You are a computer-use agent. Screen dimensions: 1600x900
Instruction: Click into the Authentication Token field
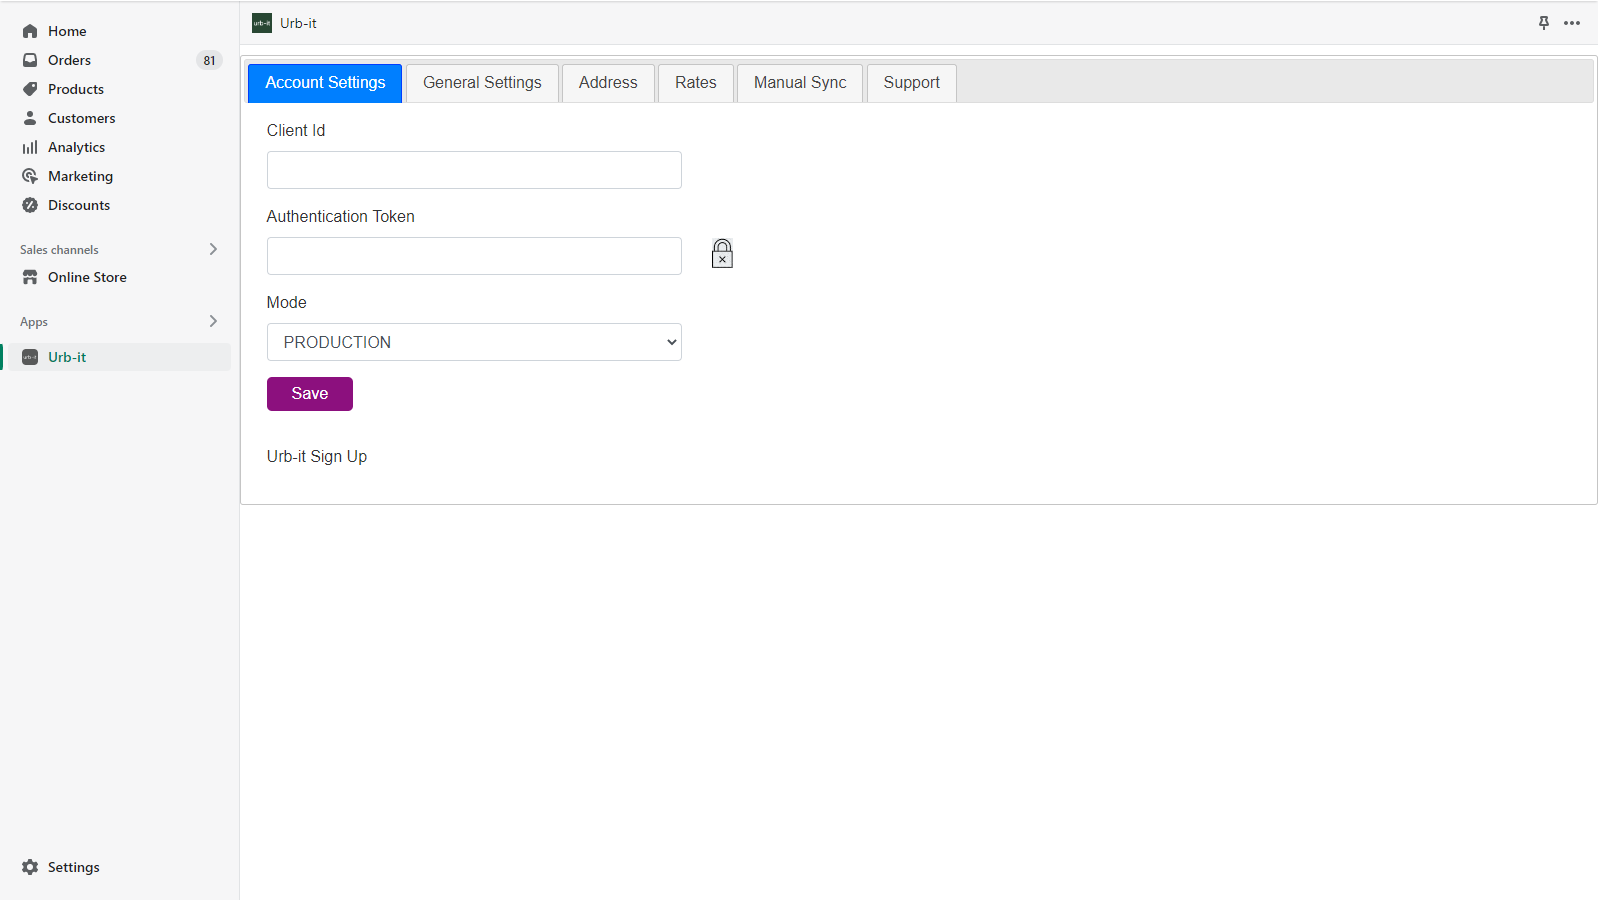[x=474, y=256]
